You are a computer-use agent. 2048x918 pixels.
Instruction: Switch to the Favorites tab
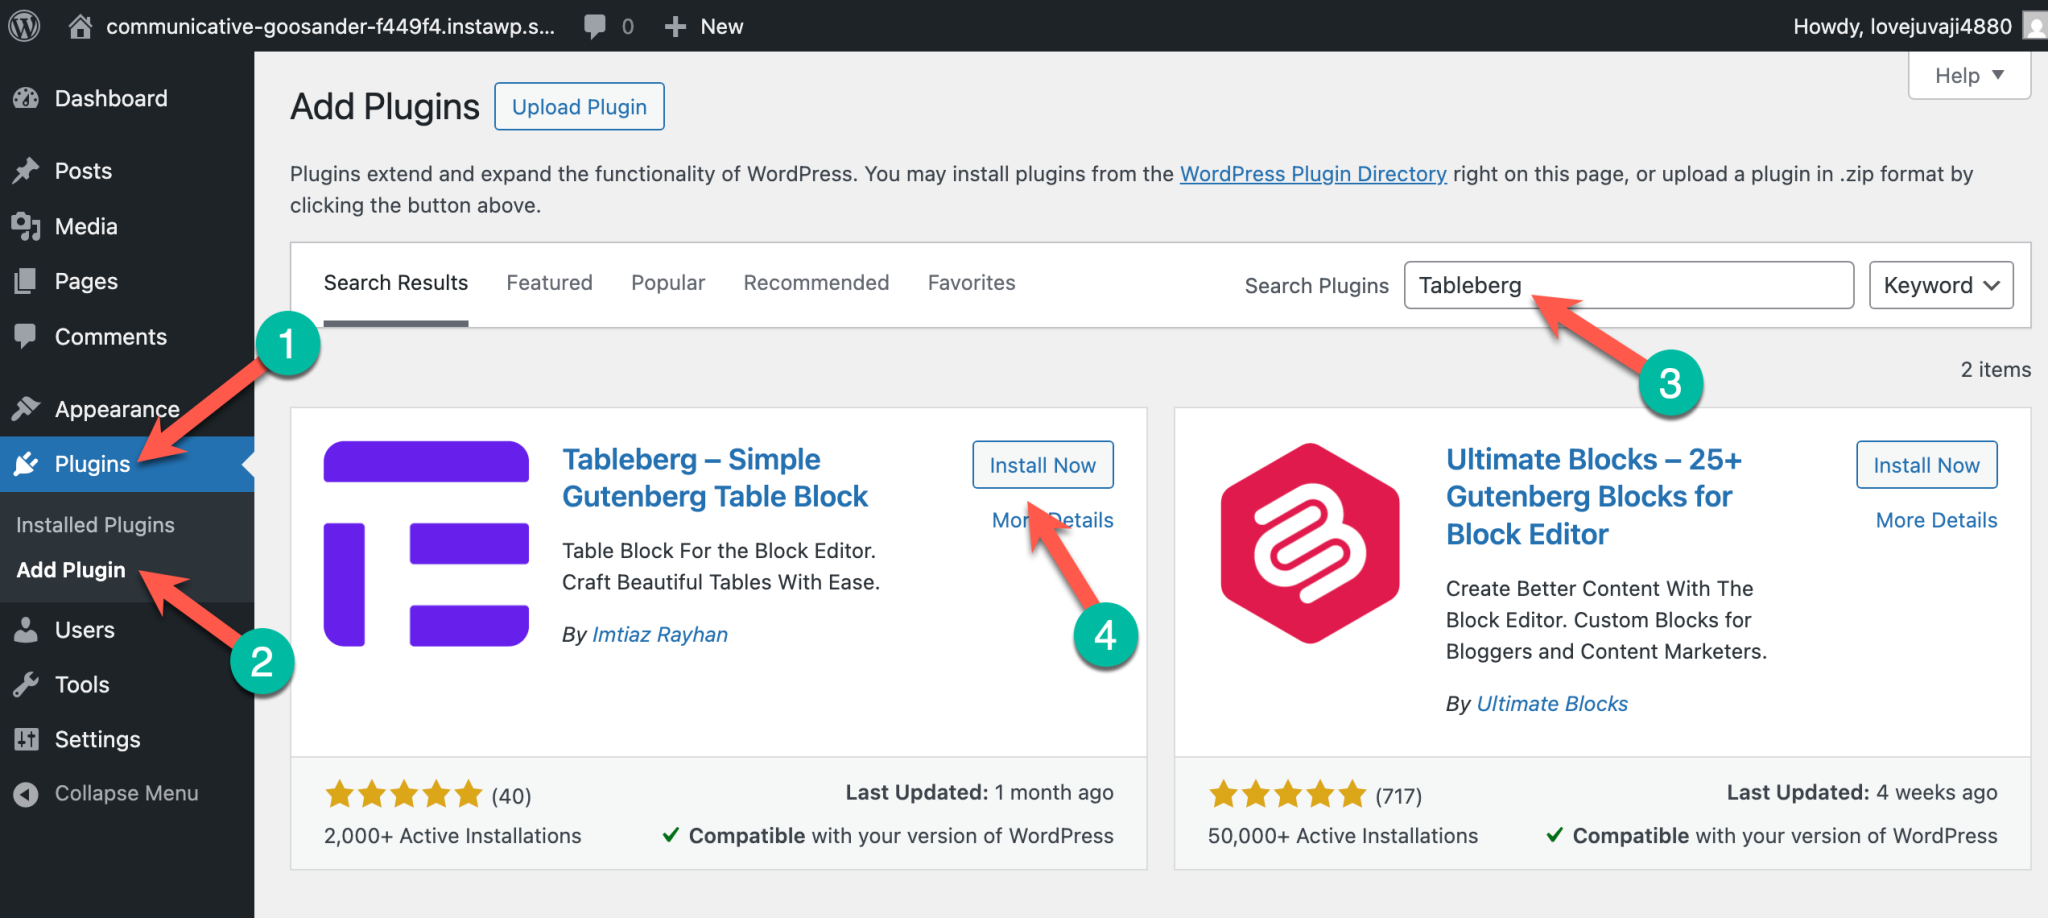point(971,283)
